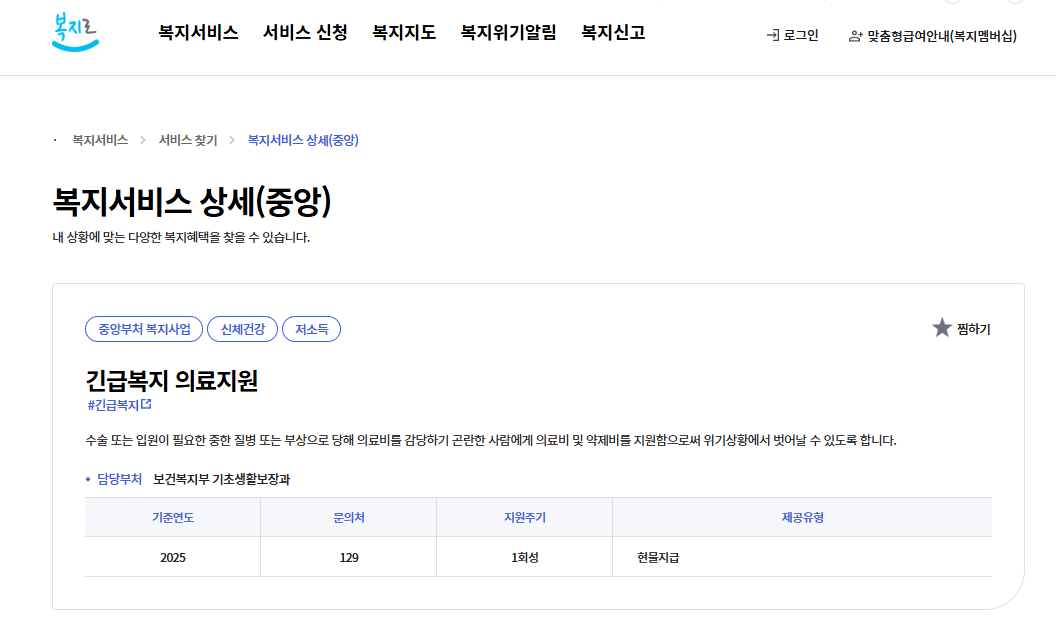This screenshot has height=624, width=1056.
Task: Click the 129 contact cell
Action: click(x=349, y=557)
